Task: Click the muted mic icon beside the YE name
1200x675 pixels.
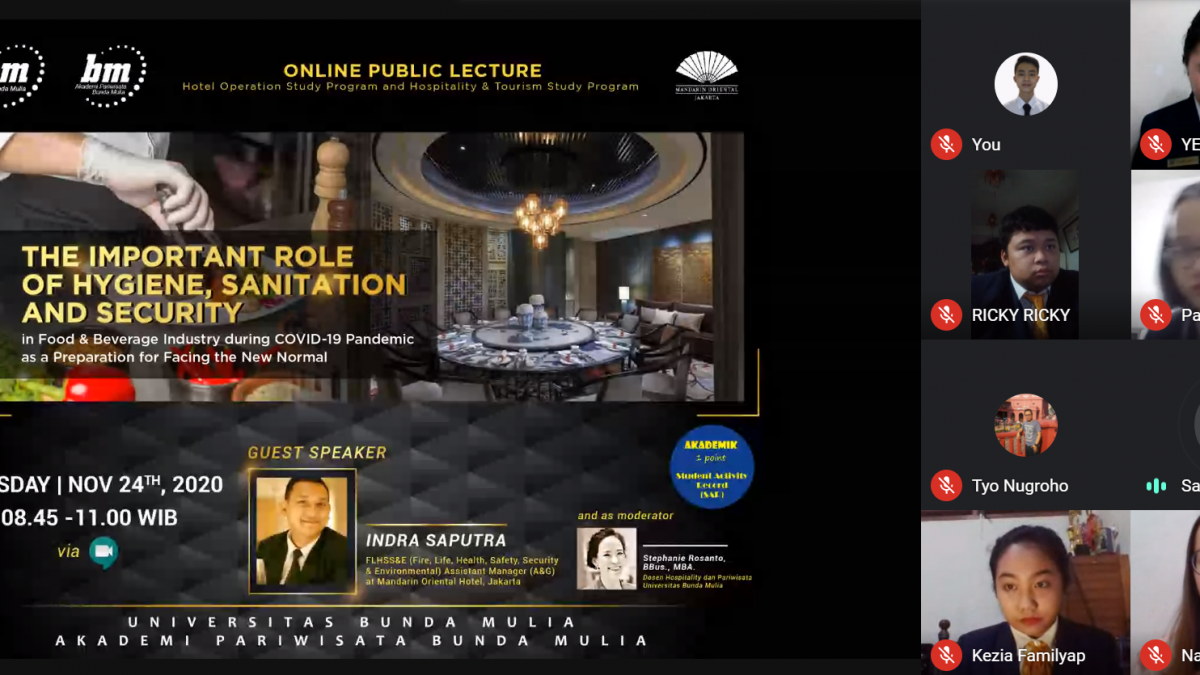Action: (1156, 144)
